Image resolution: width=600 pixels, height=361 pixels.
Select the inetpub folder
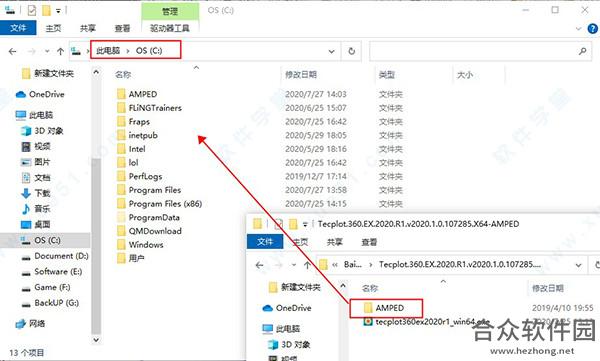143,135
